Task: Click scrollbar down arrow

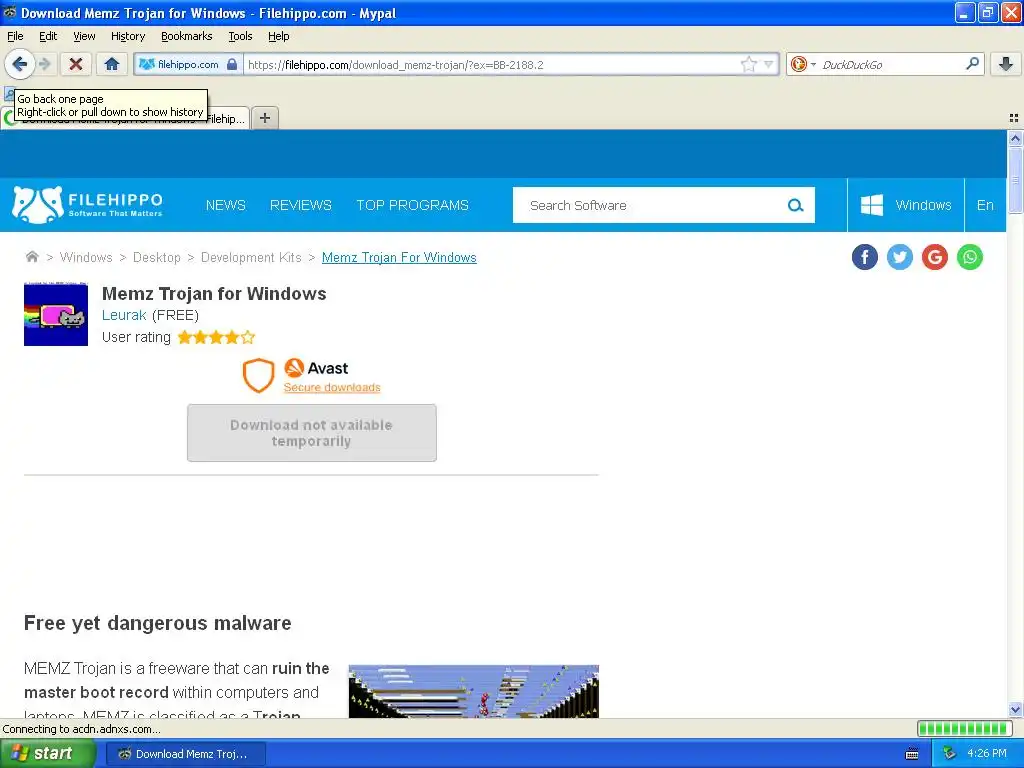Action: point(1015,709)
